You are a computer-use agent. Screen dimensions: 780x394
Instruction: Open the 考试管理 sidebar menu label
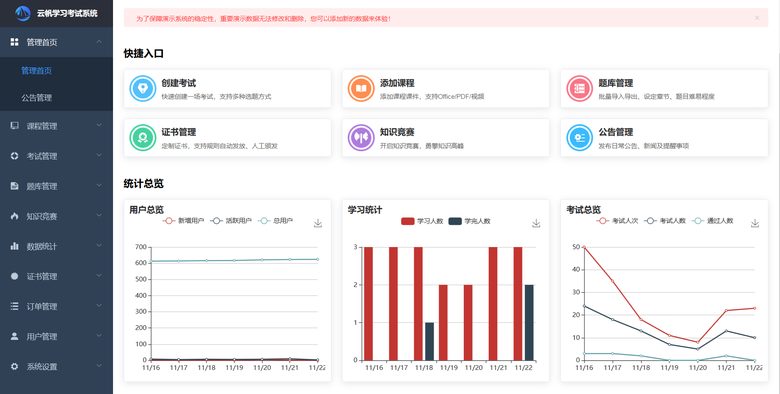(x=42, y=156)
